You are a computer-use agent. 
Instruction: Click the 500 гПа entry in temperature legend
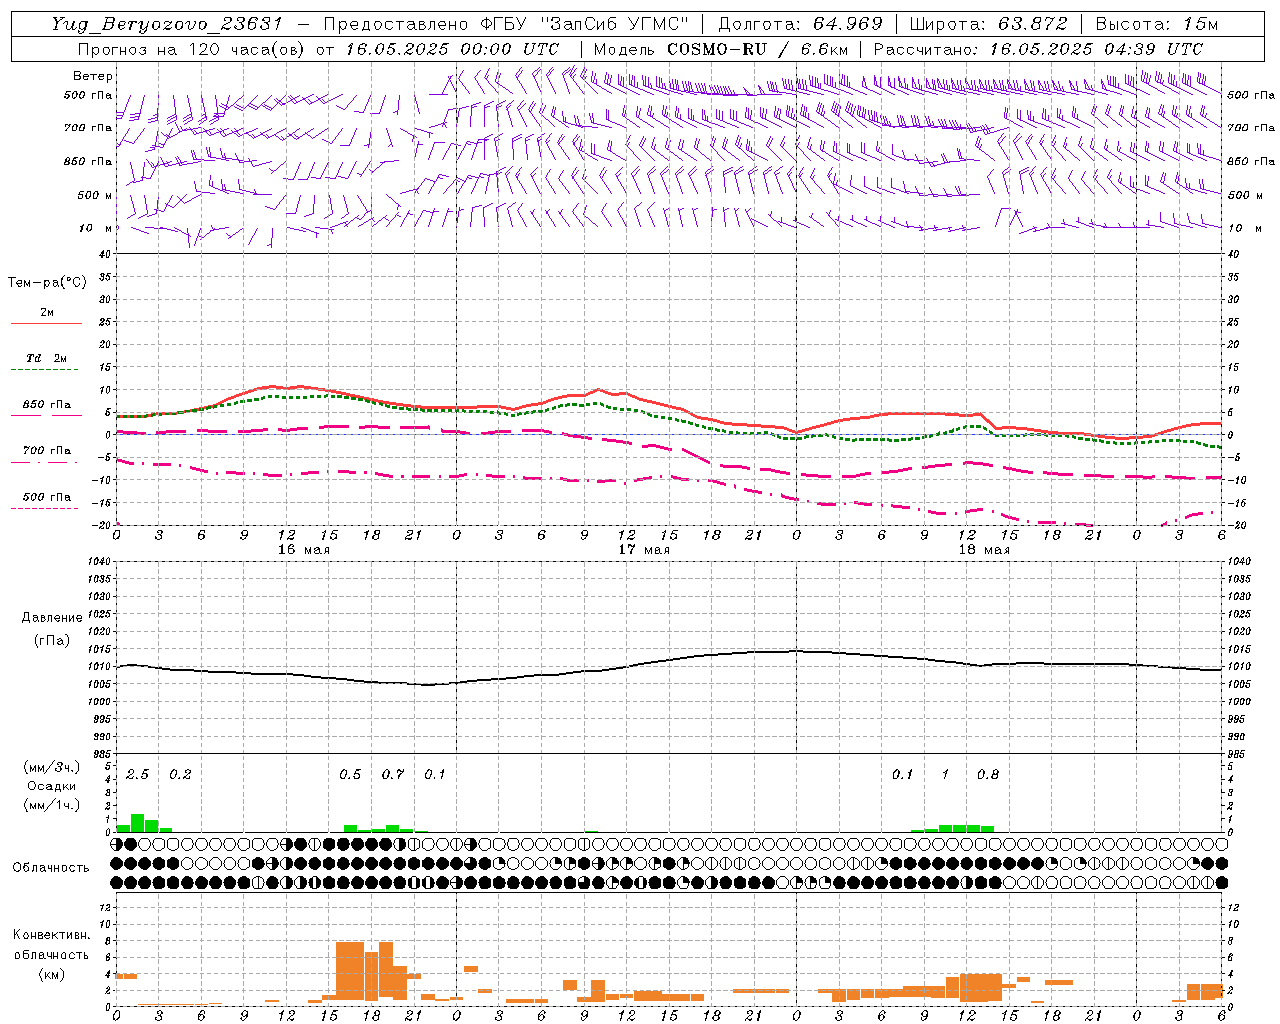click(47, 497)
